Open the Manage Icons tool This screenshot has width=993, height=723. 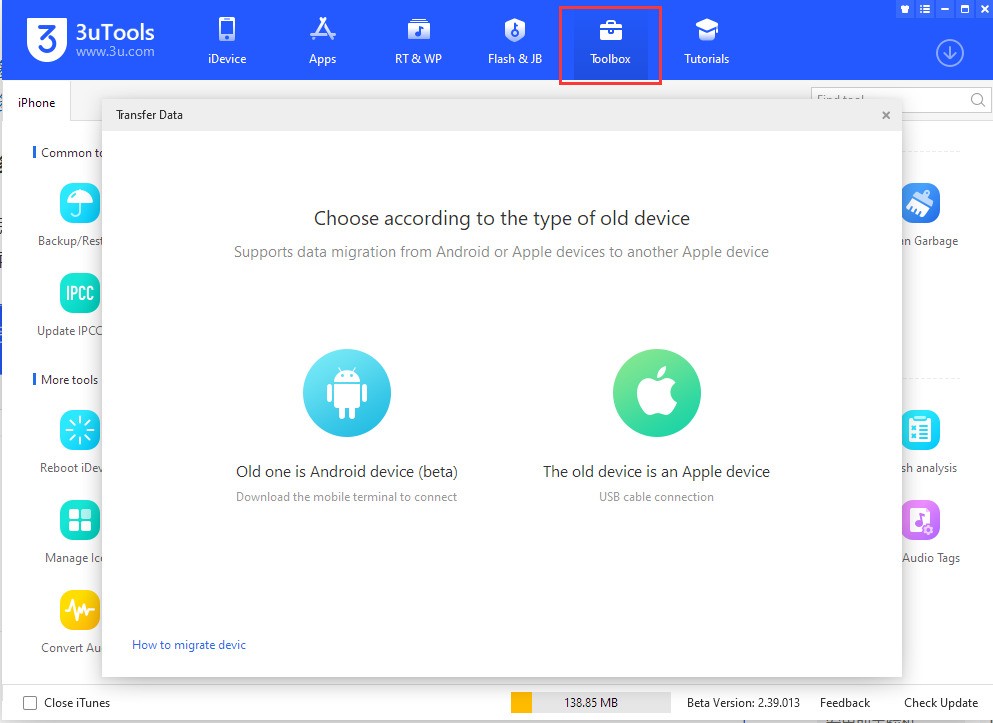[x=78, y=520]
